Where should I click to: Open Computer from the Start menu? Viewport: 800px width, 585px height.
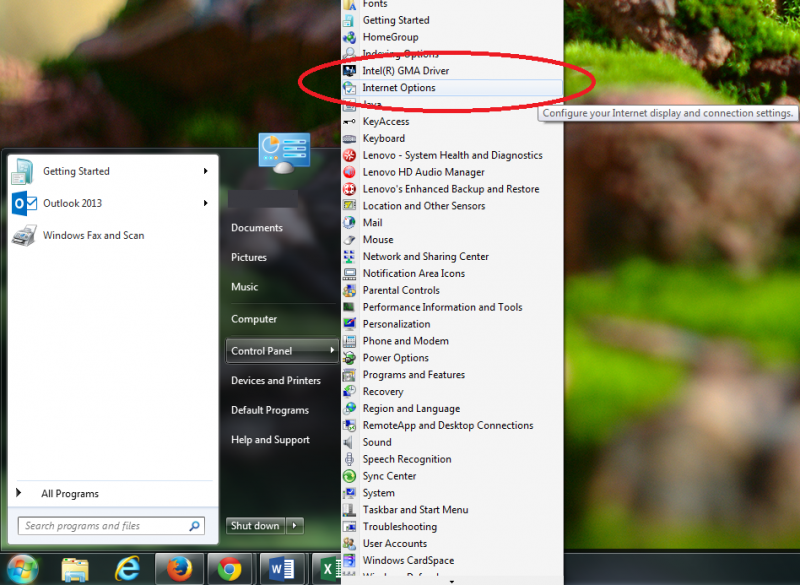tap(254, 319)
